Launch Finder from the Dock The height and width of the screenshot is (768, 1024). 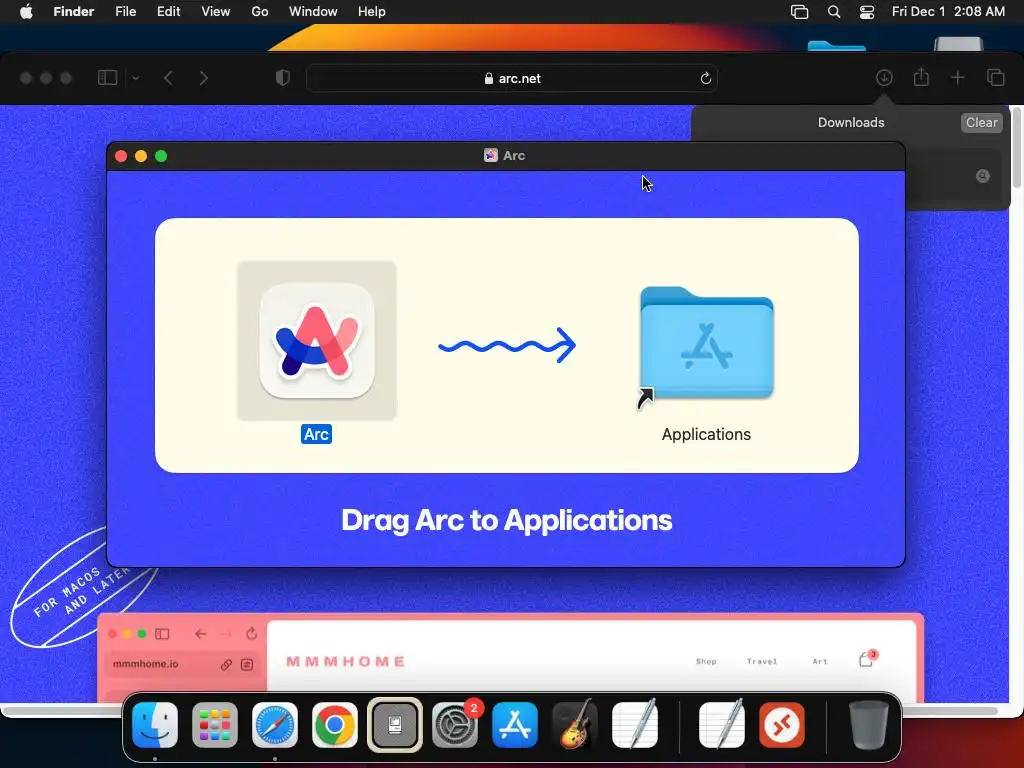(155, 725)
